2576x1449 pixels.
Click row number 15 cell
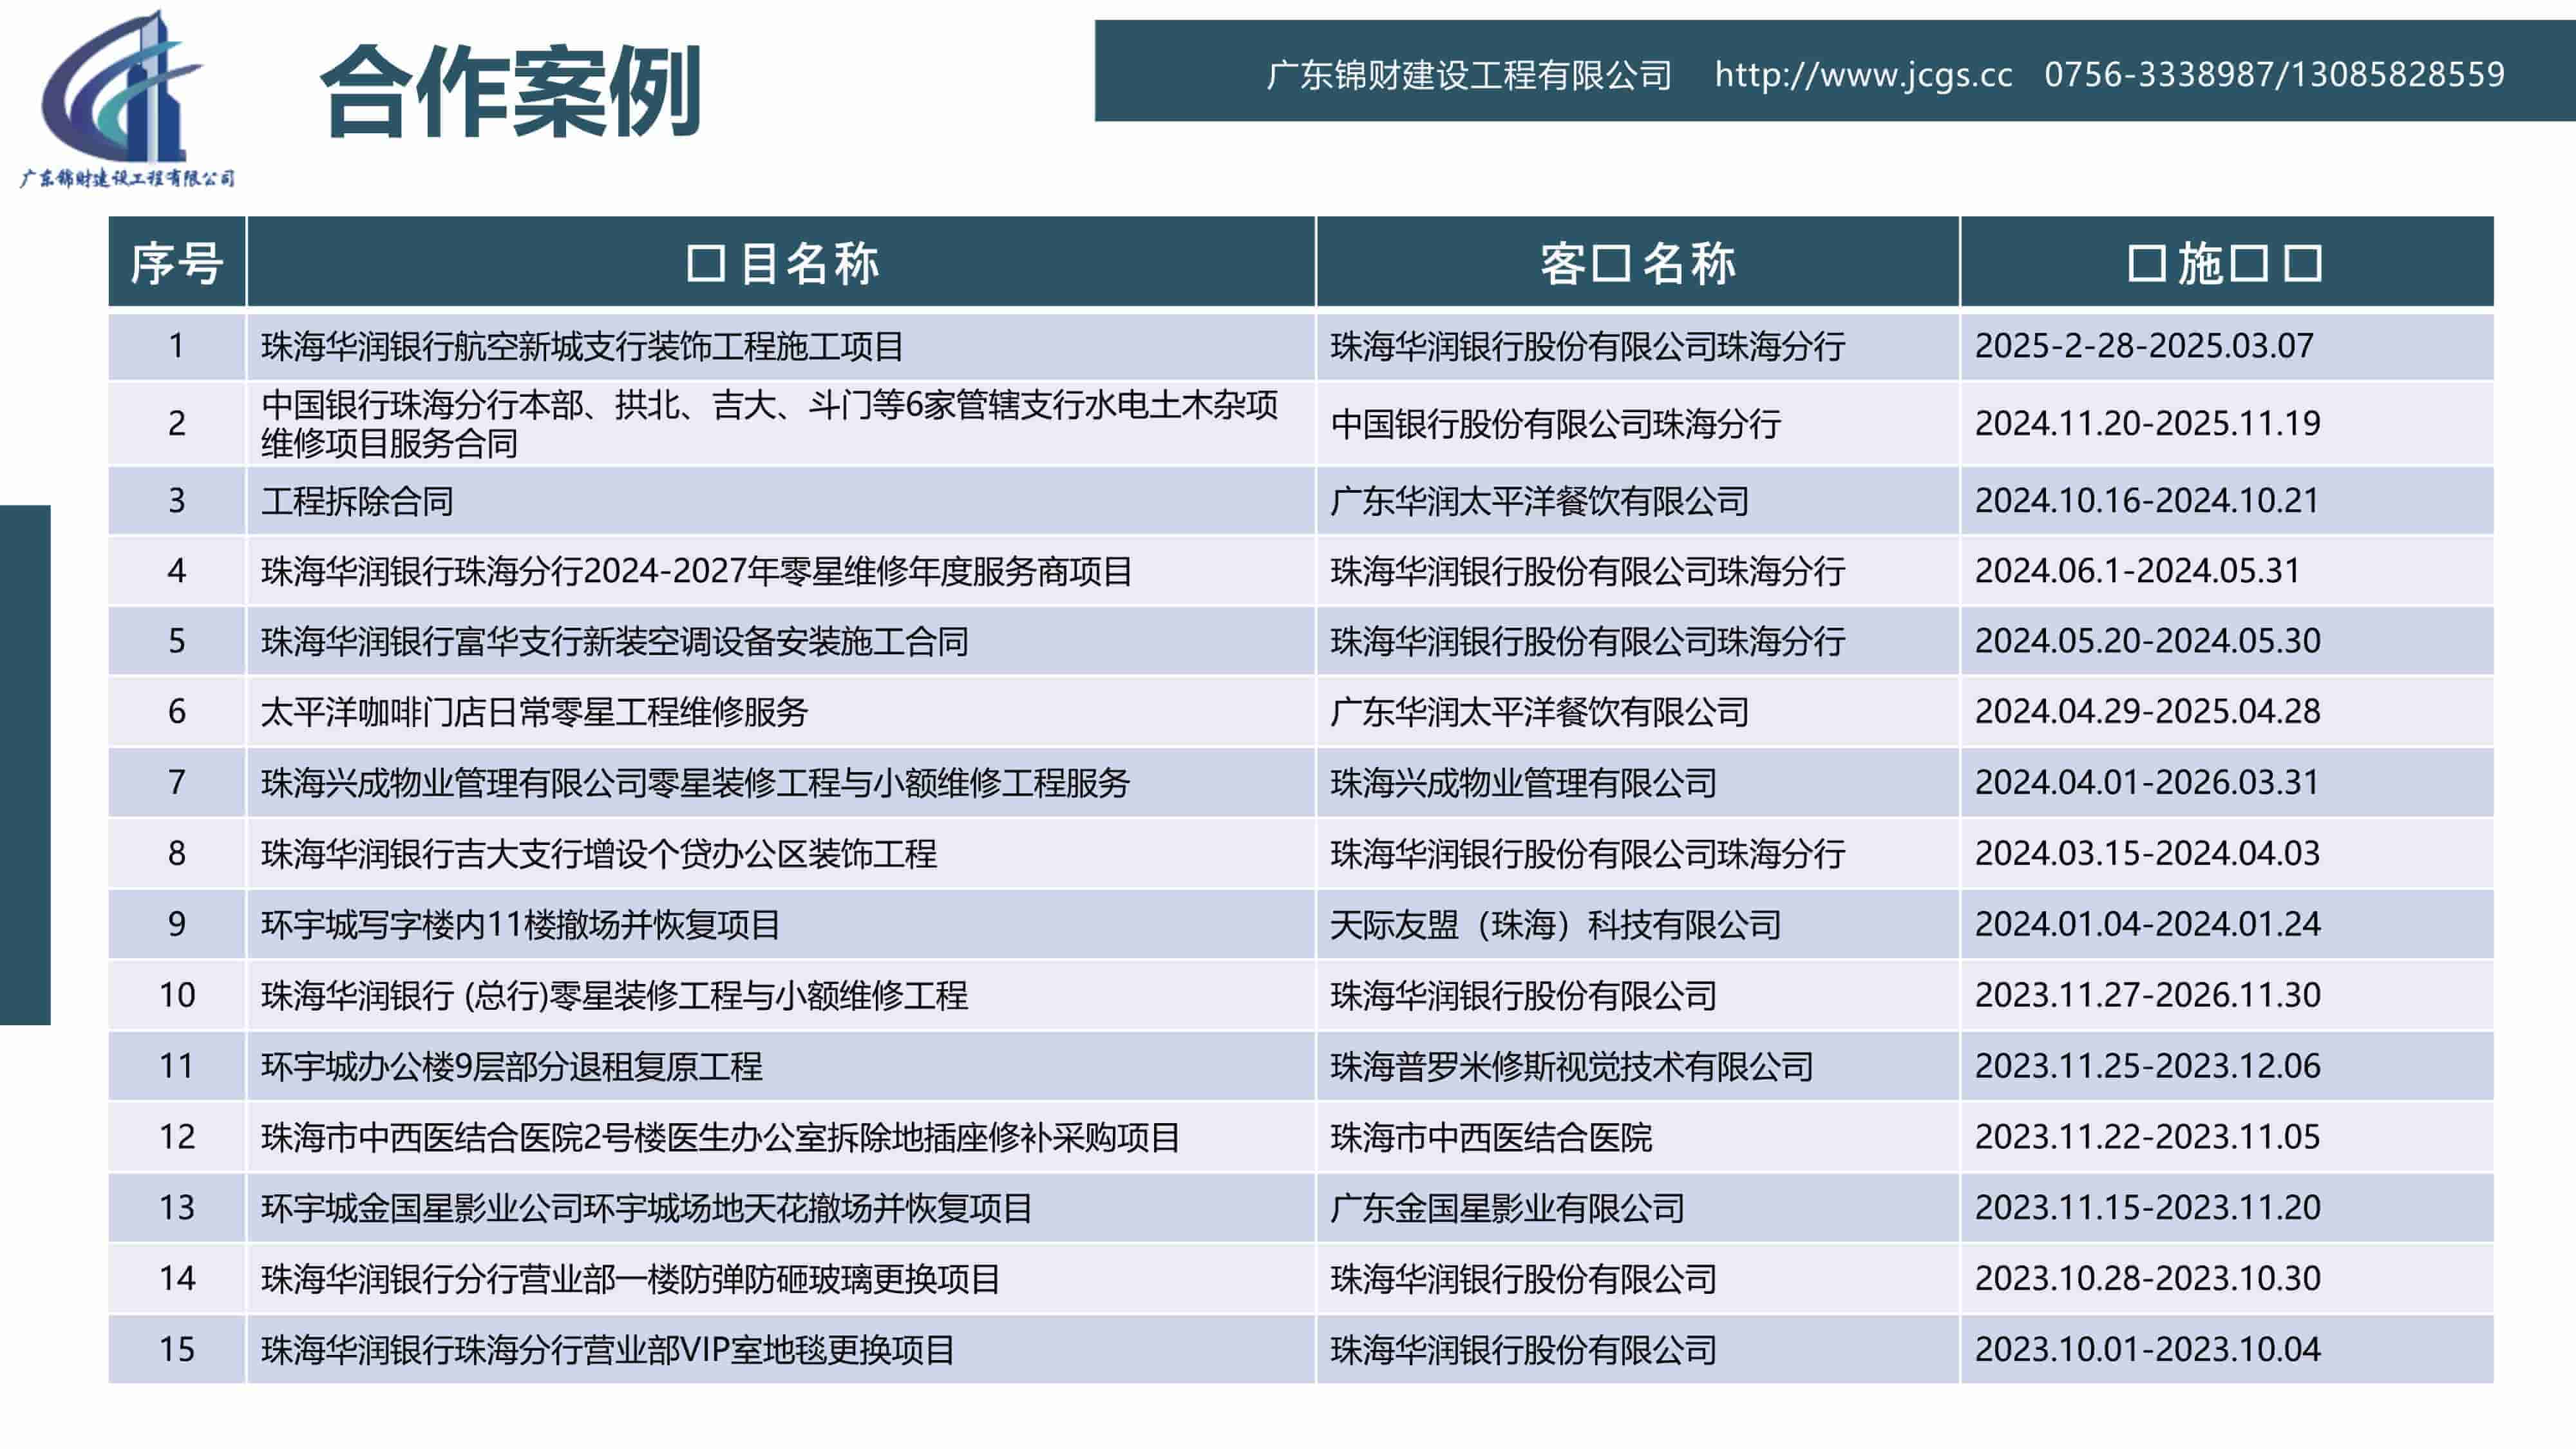(x=177, y=1350)
